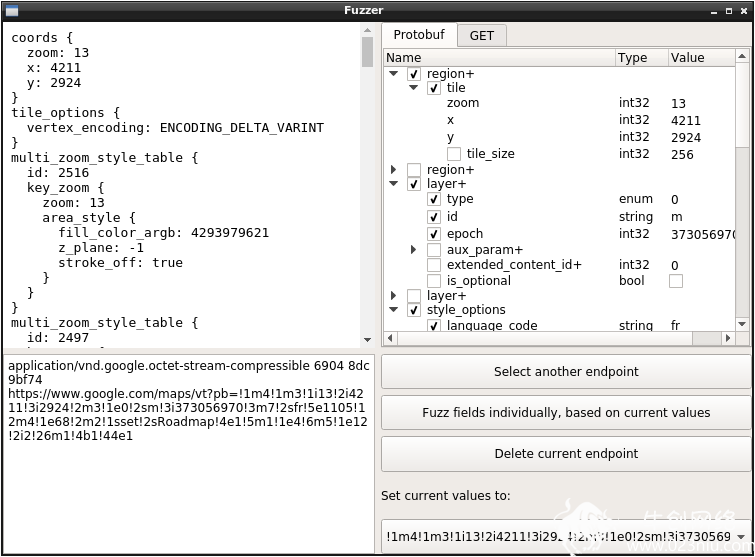The width and height of the screenshot is (755, 557).
Task: Select the epoch row label
Action: [465, 234]
